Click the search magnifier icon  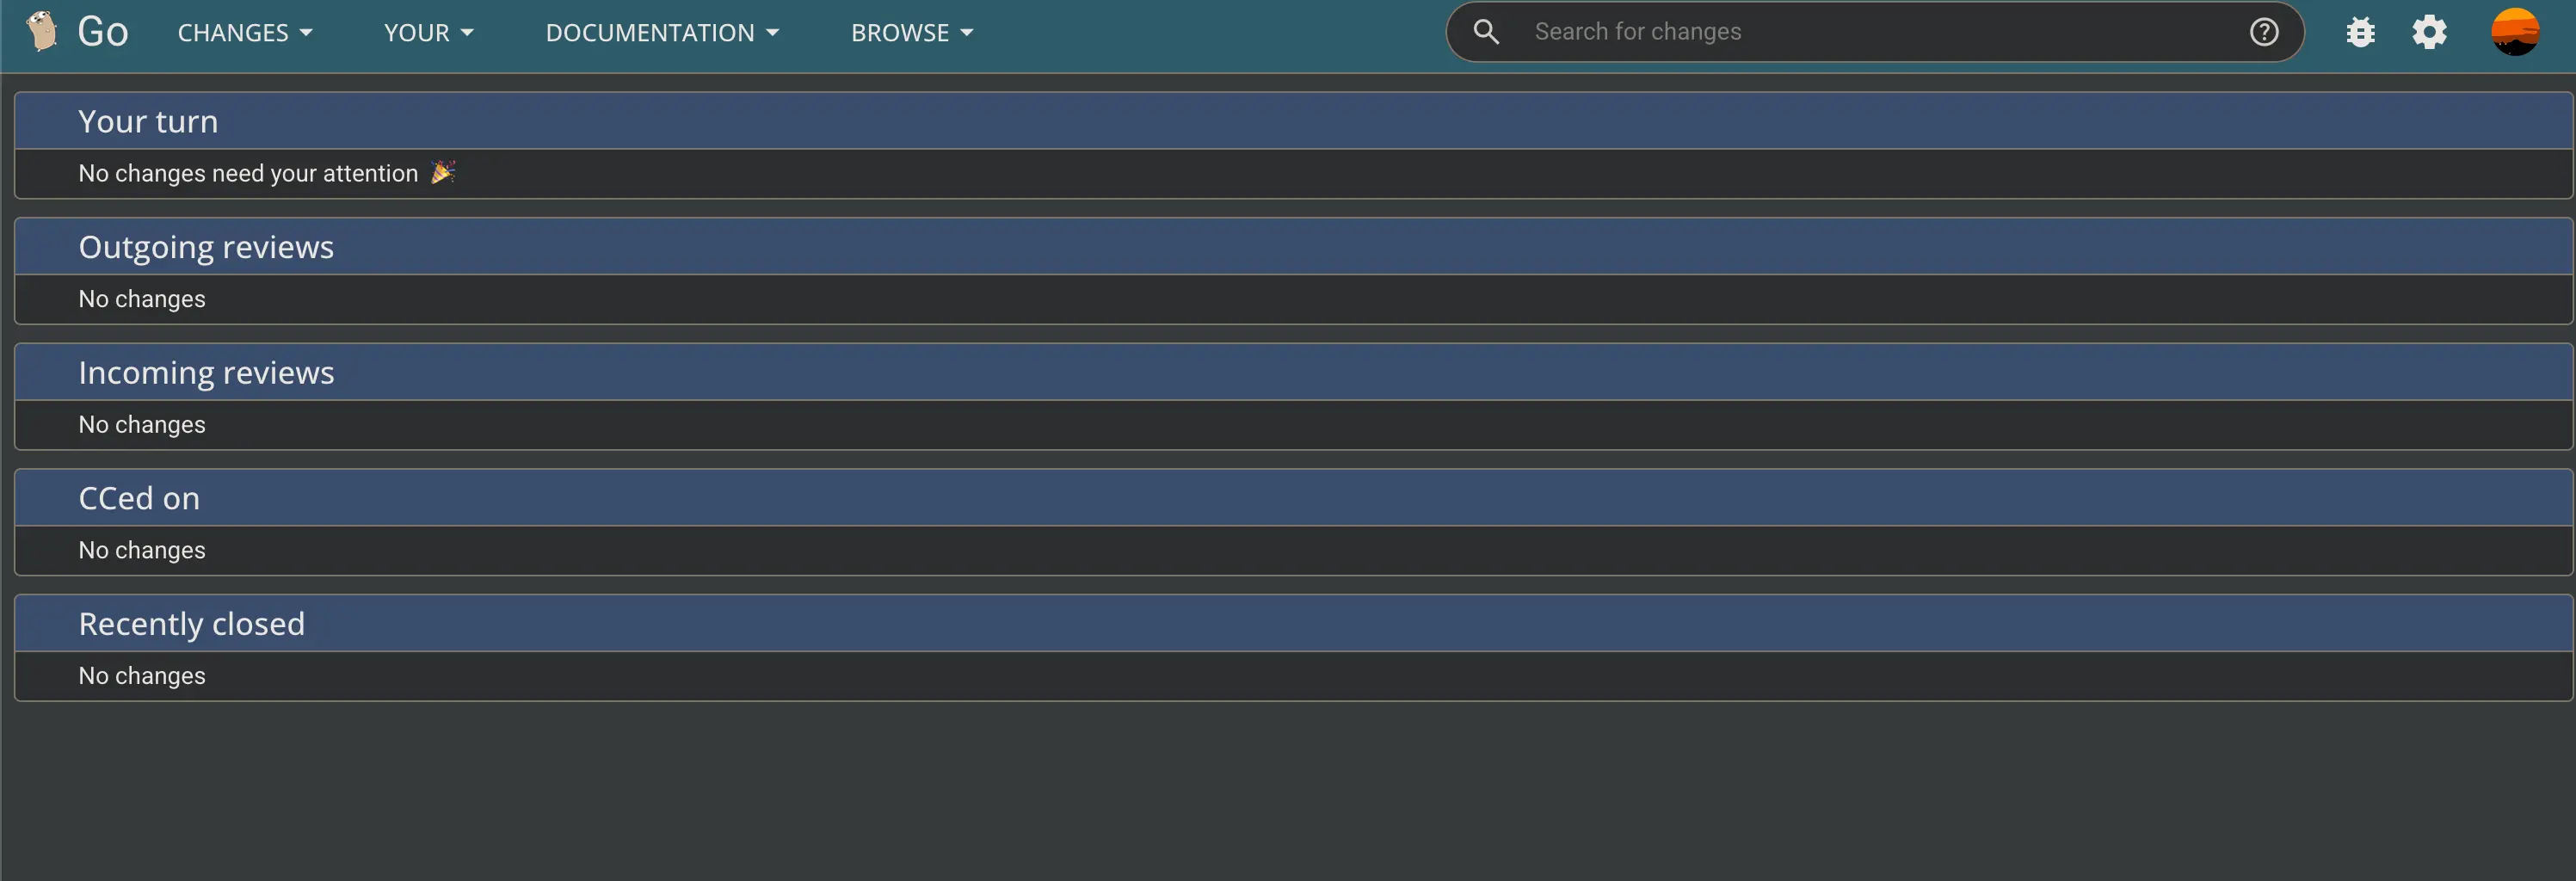click(x=1486, y=31)
